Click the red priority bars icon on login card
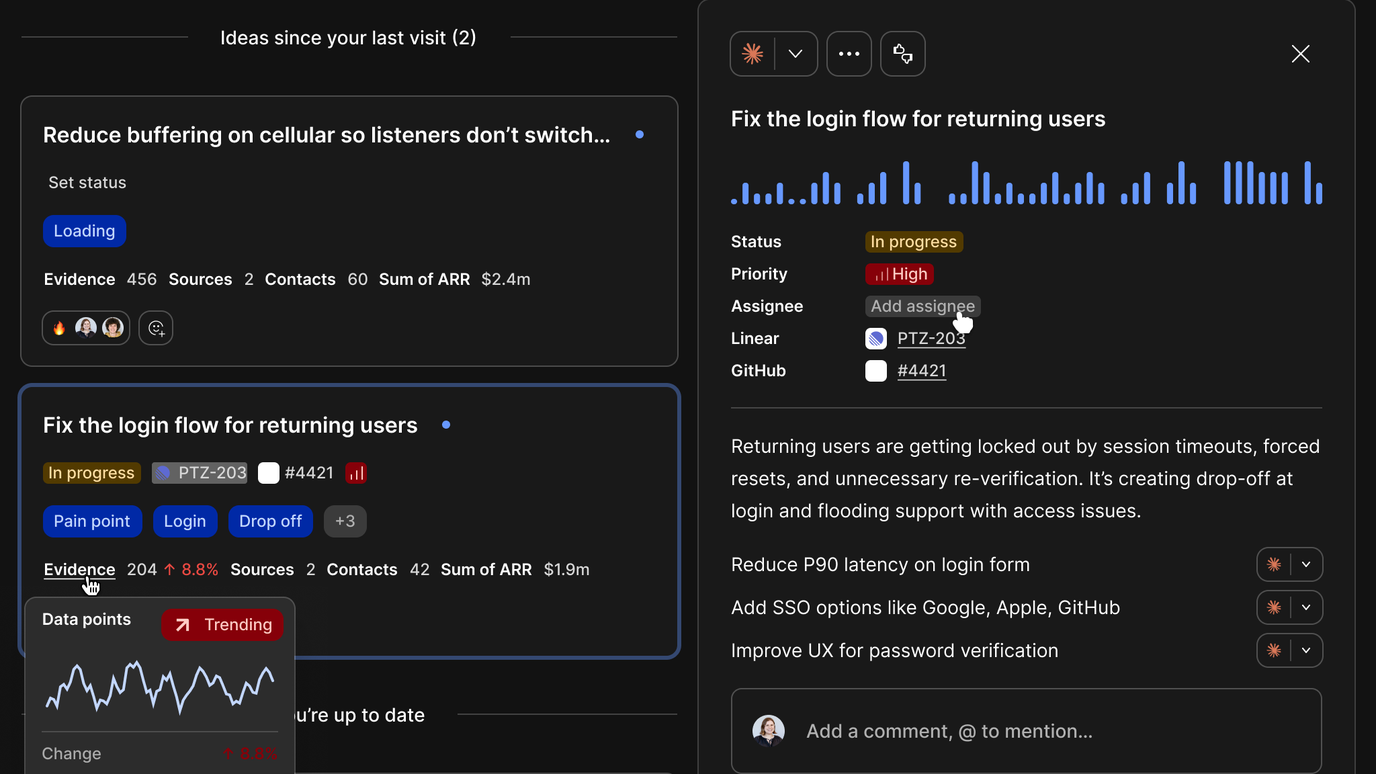The height and width of the screenshot is (774, 1376). (356, 473)
